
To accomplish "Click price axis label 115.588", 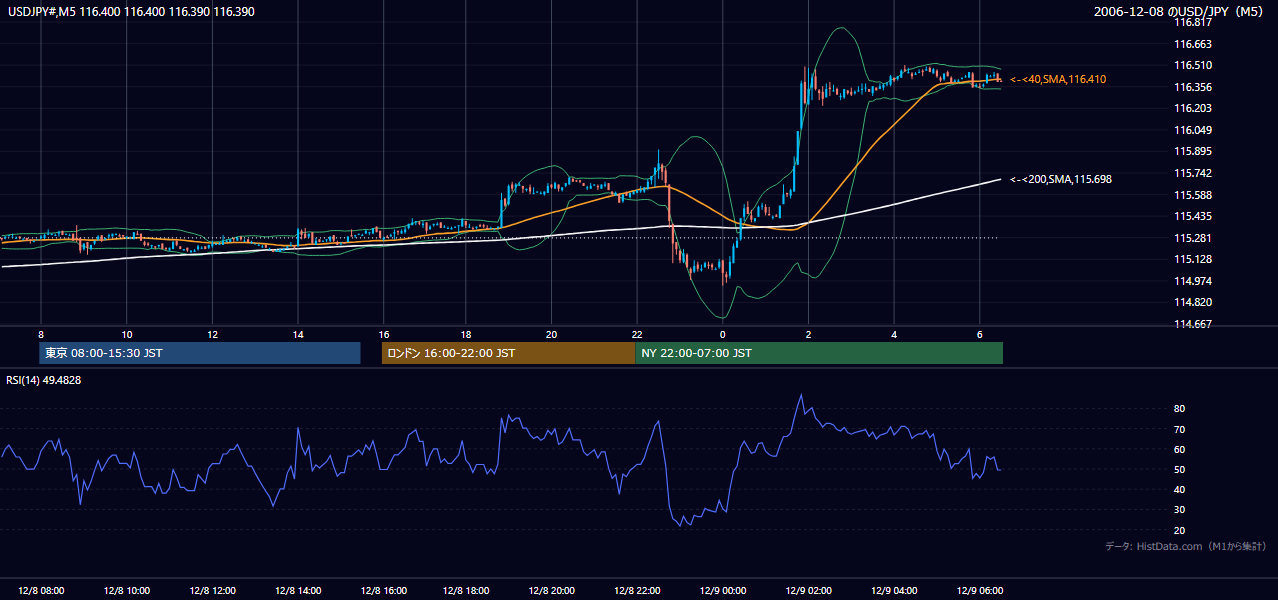I will click(1193, 195).
